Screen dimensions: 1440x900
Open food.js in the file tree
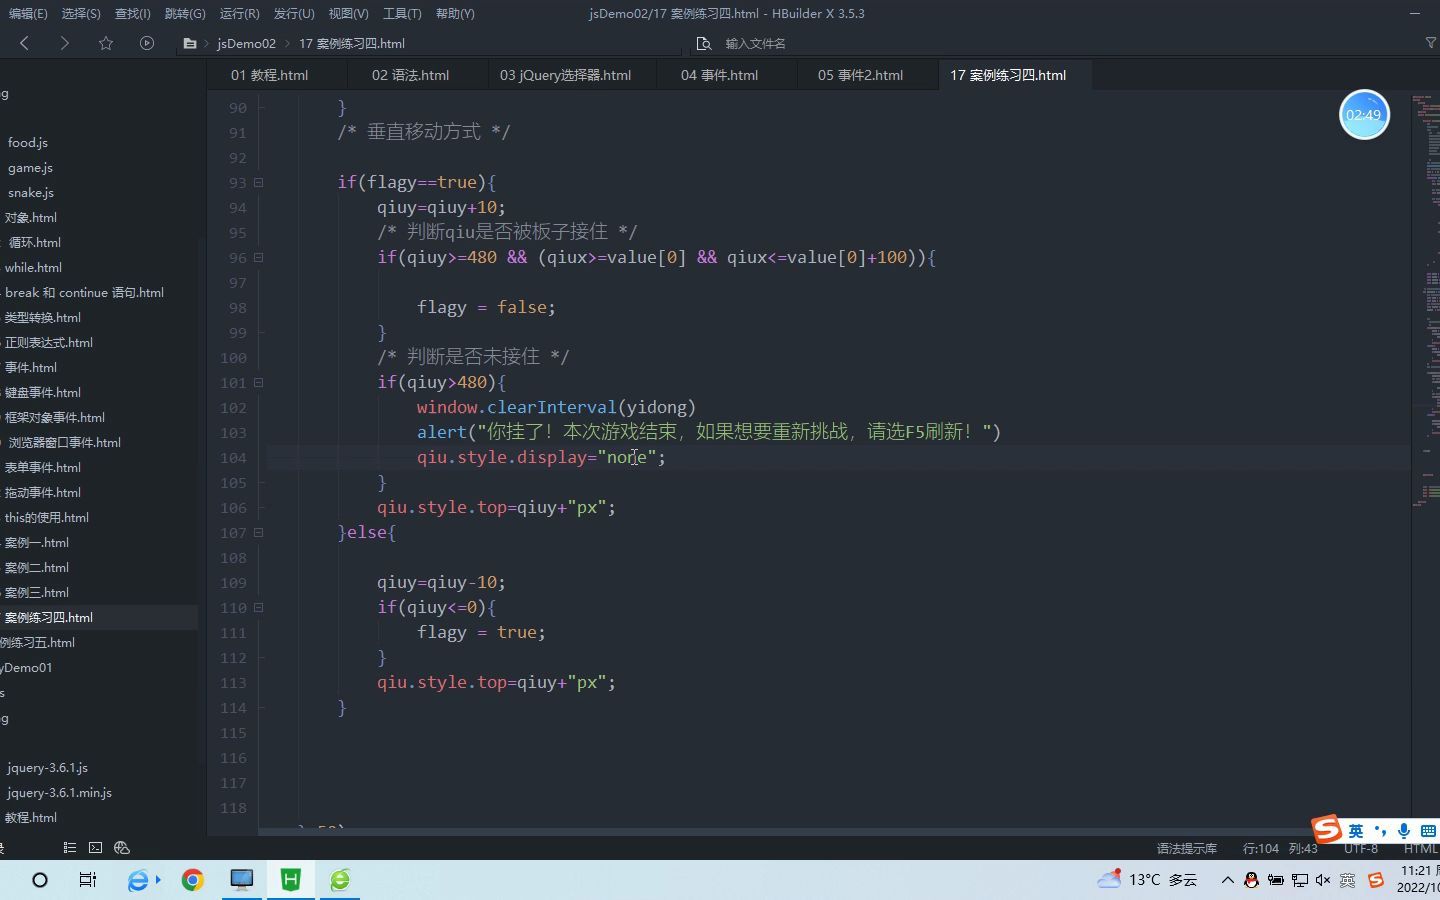(x=28, y=143)
